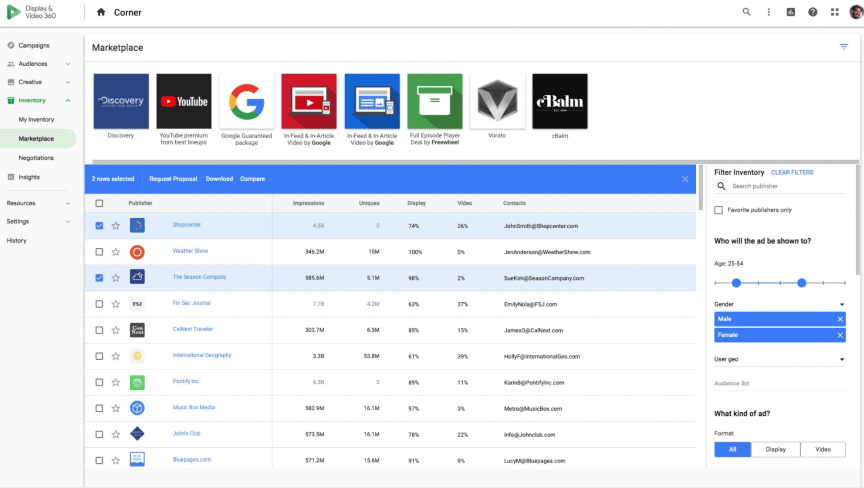Favorite Weather Show with its star icon
864x488 pixels.
pyautogui.click(x=116, y=252)
